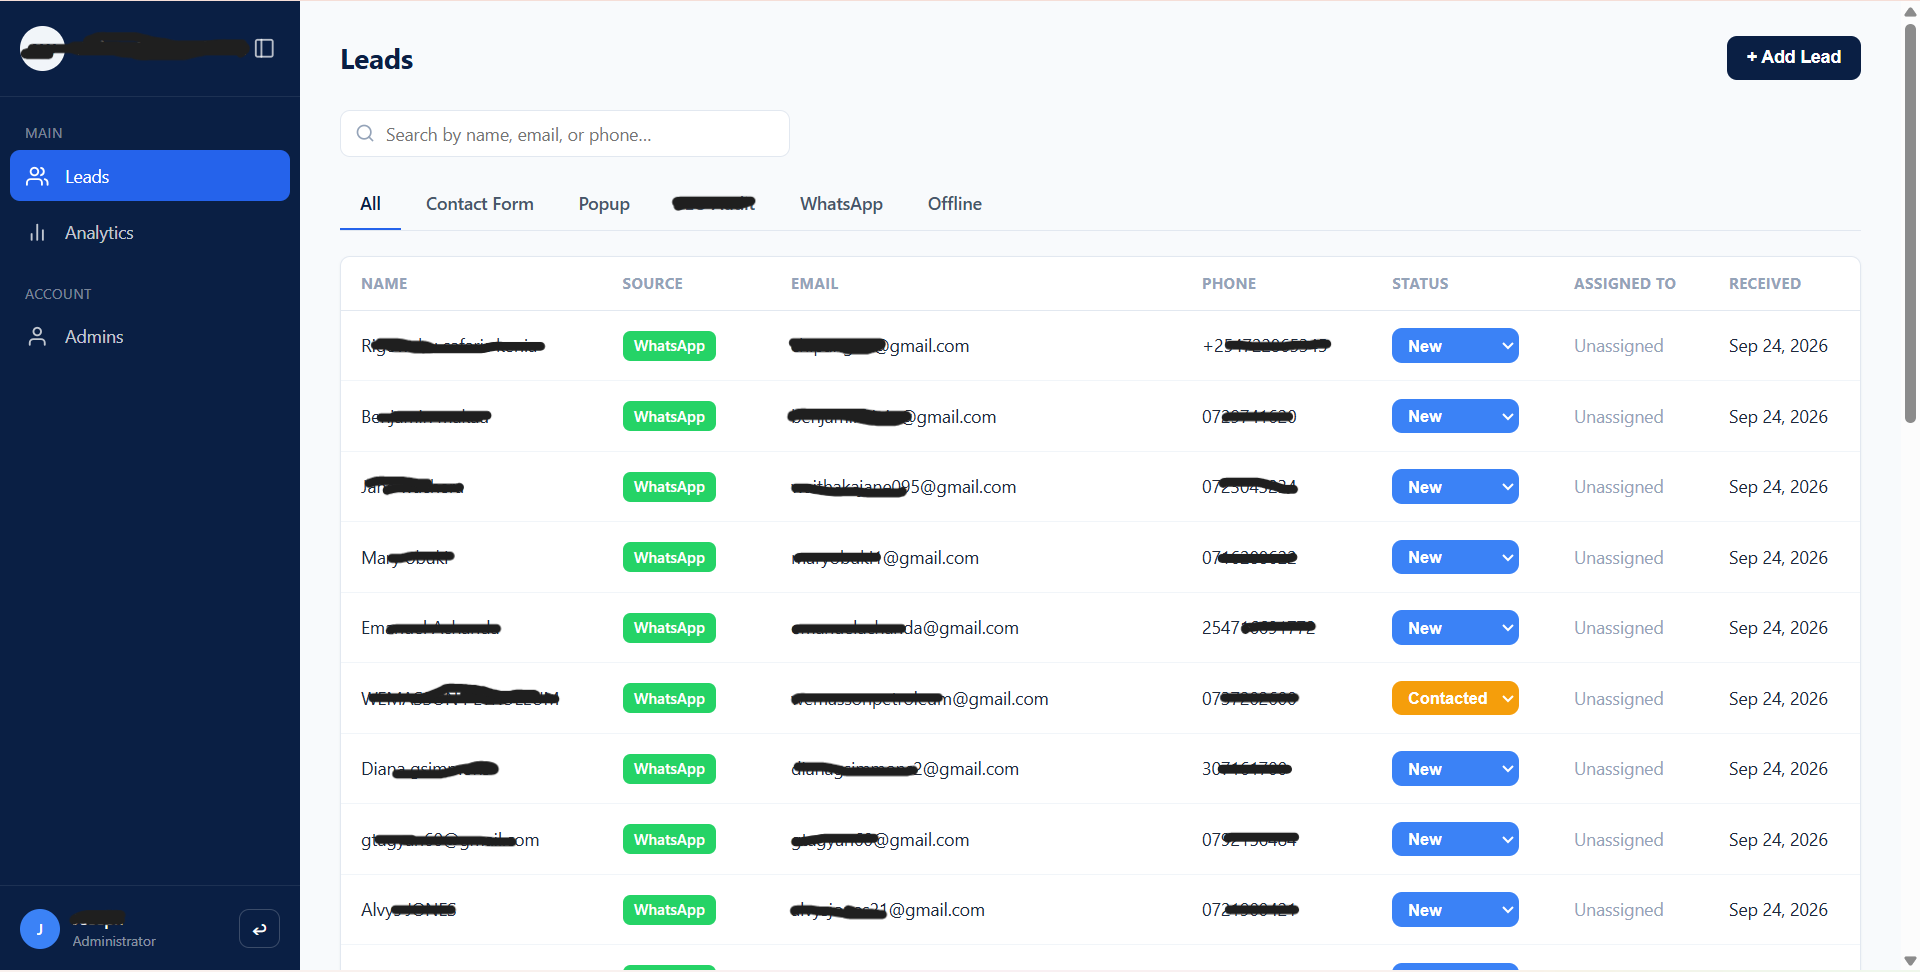Image resolution: width=1920 pixels, height=972 pixels.
Task: Open Analytics in the sidebar
Action: [150, 232]
